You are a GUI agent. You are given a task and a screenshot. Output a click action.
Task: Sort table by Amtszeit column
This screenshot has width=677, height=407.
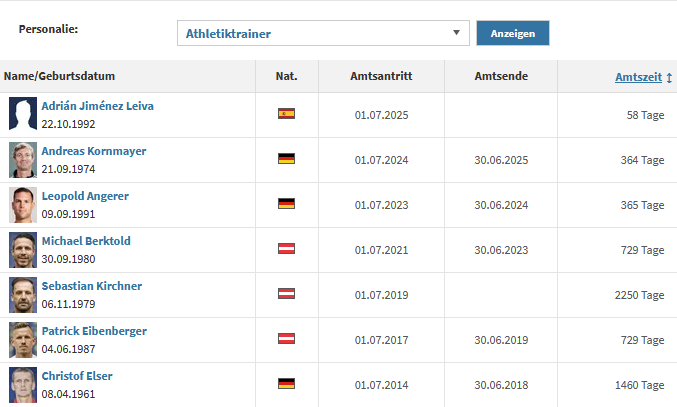pyautogui.click(x=637, y=76)
